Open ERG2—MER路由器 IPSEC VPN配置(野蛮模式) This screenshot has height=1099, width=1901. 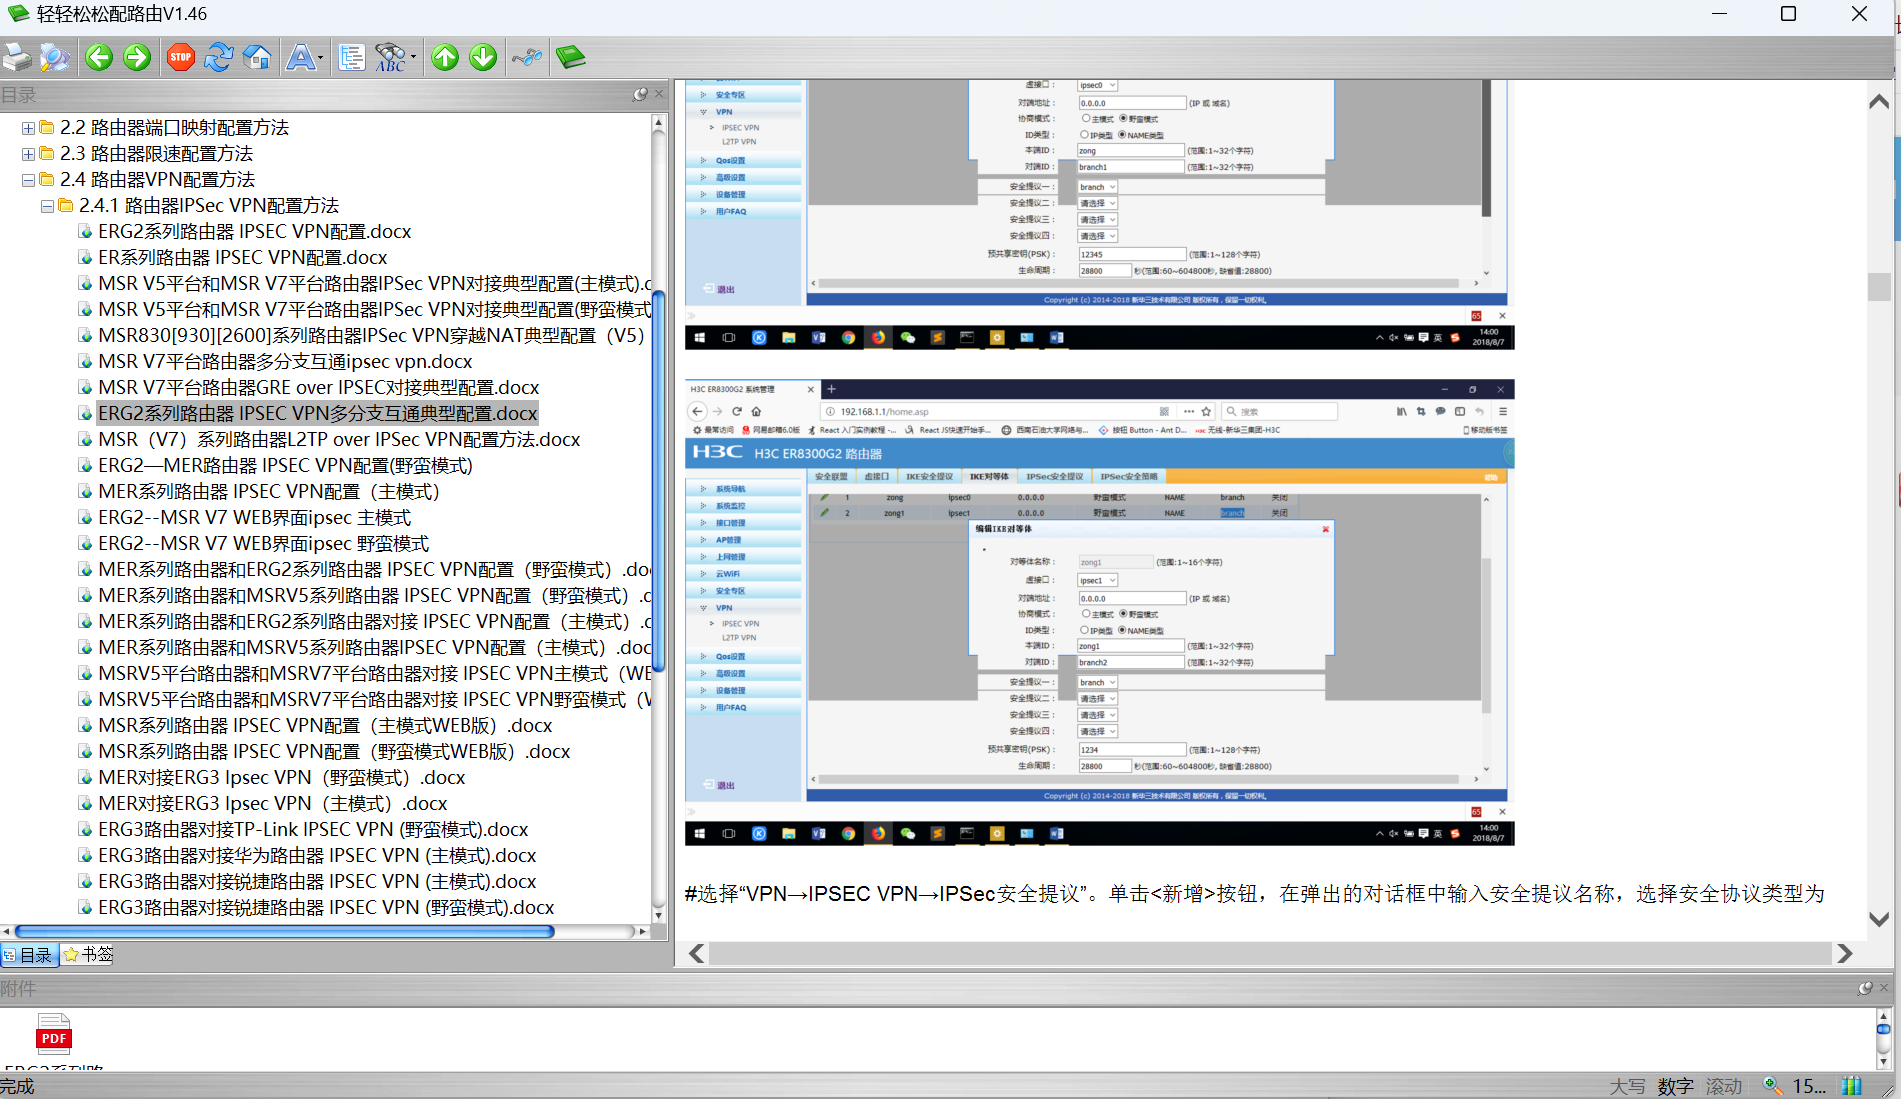pos(285,466)
